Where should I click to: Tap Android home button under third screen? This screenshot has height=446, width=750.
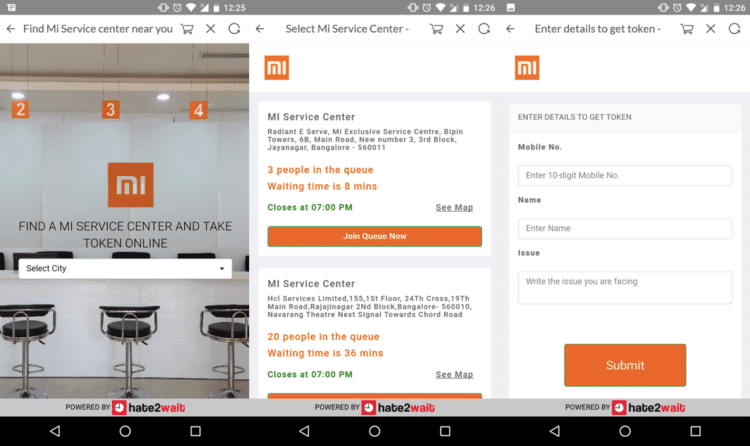click(x=625, y=431)
